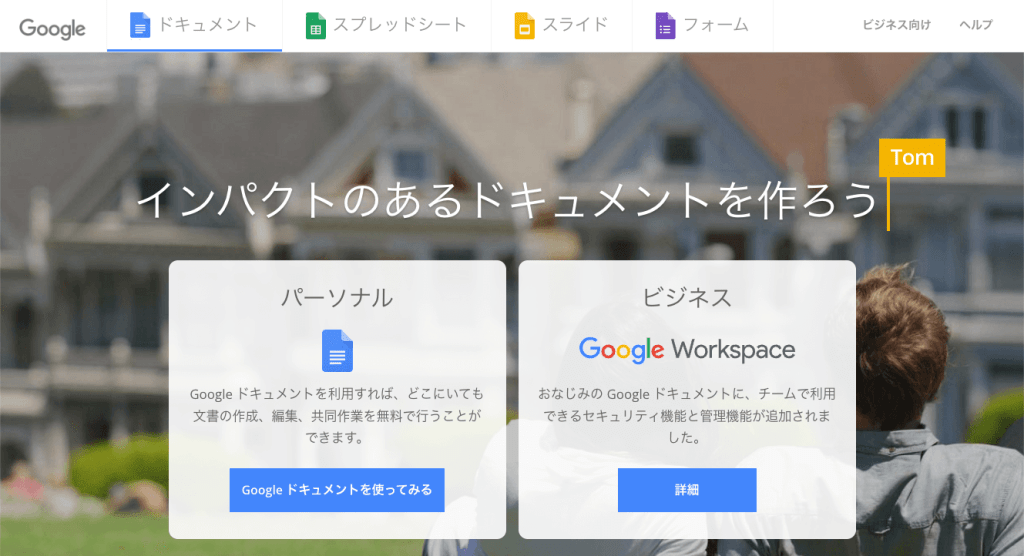Click the purple Forms icon in the navigation bar
The image size is (1024, 556).
tap(665, 25)
